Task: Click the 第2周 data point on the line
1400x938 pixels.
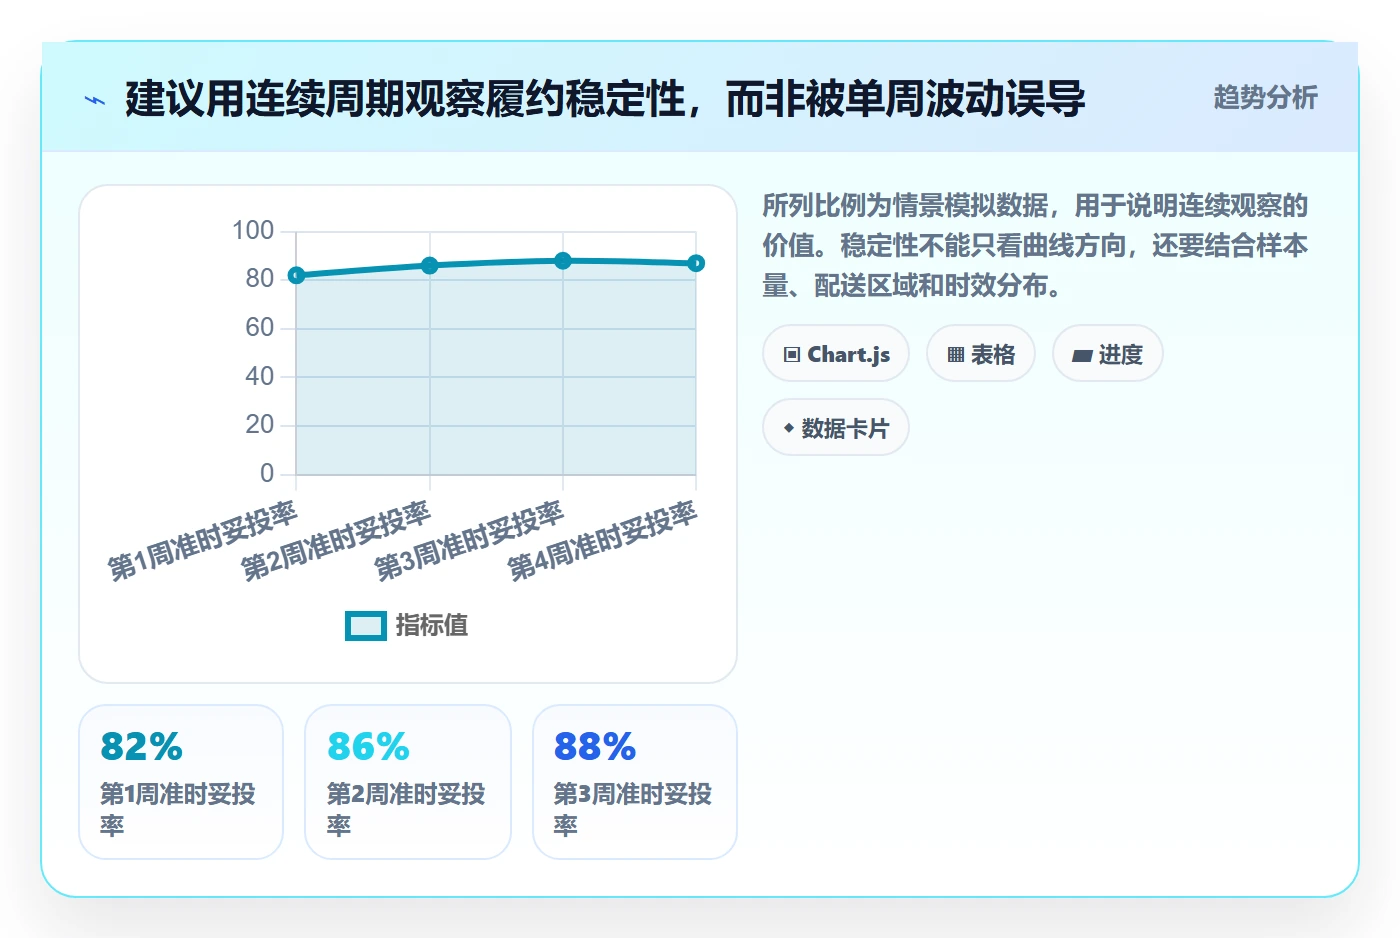Action: click(429, 265)
